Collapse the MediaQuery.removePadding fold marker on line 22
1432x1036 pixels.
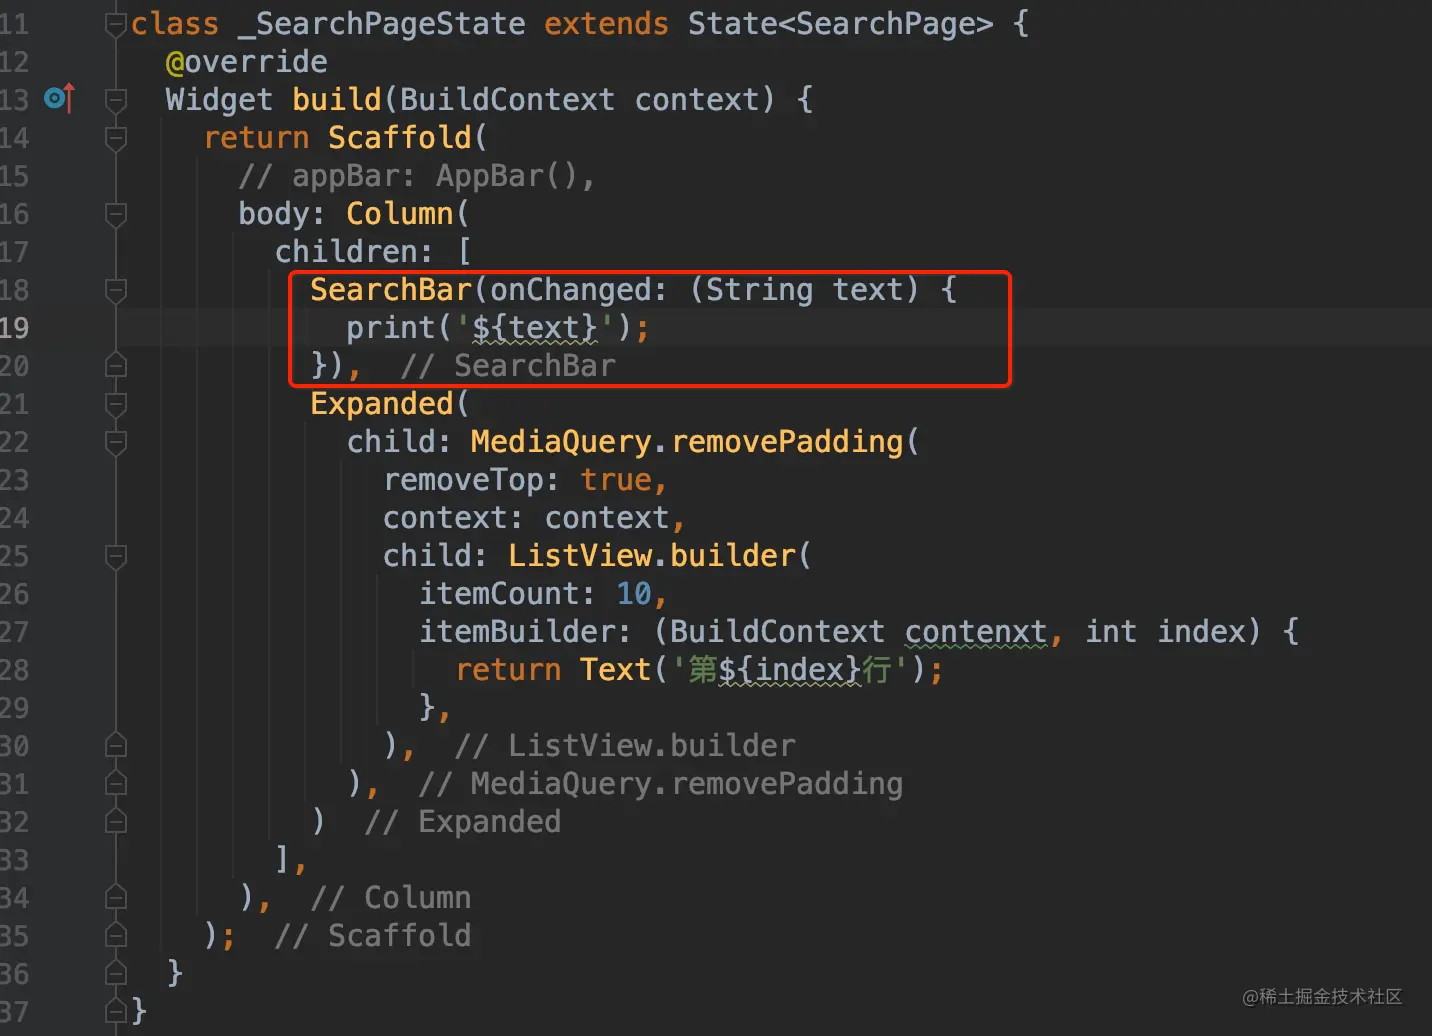(x=116, y=441)
